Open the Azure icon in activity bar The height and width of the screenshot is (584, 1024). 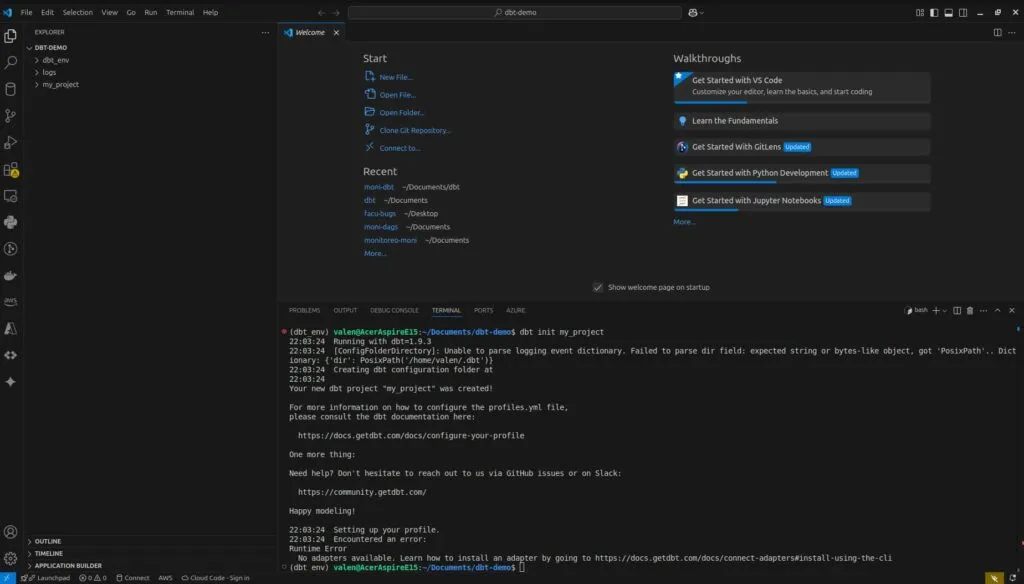(x=10, y=329)
